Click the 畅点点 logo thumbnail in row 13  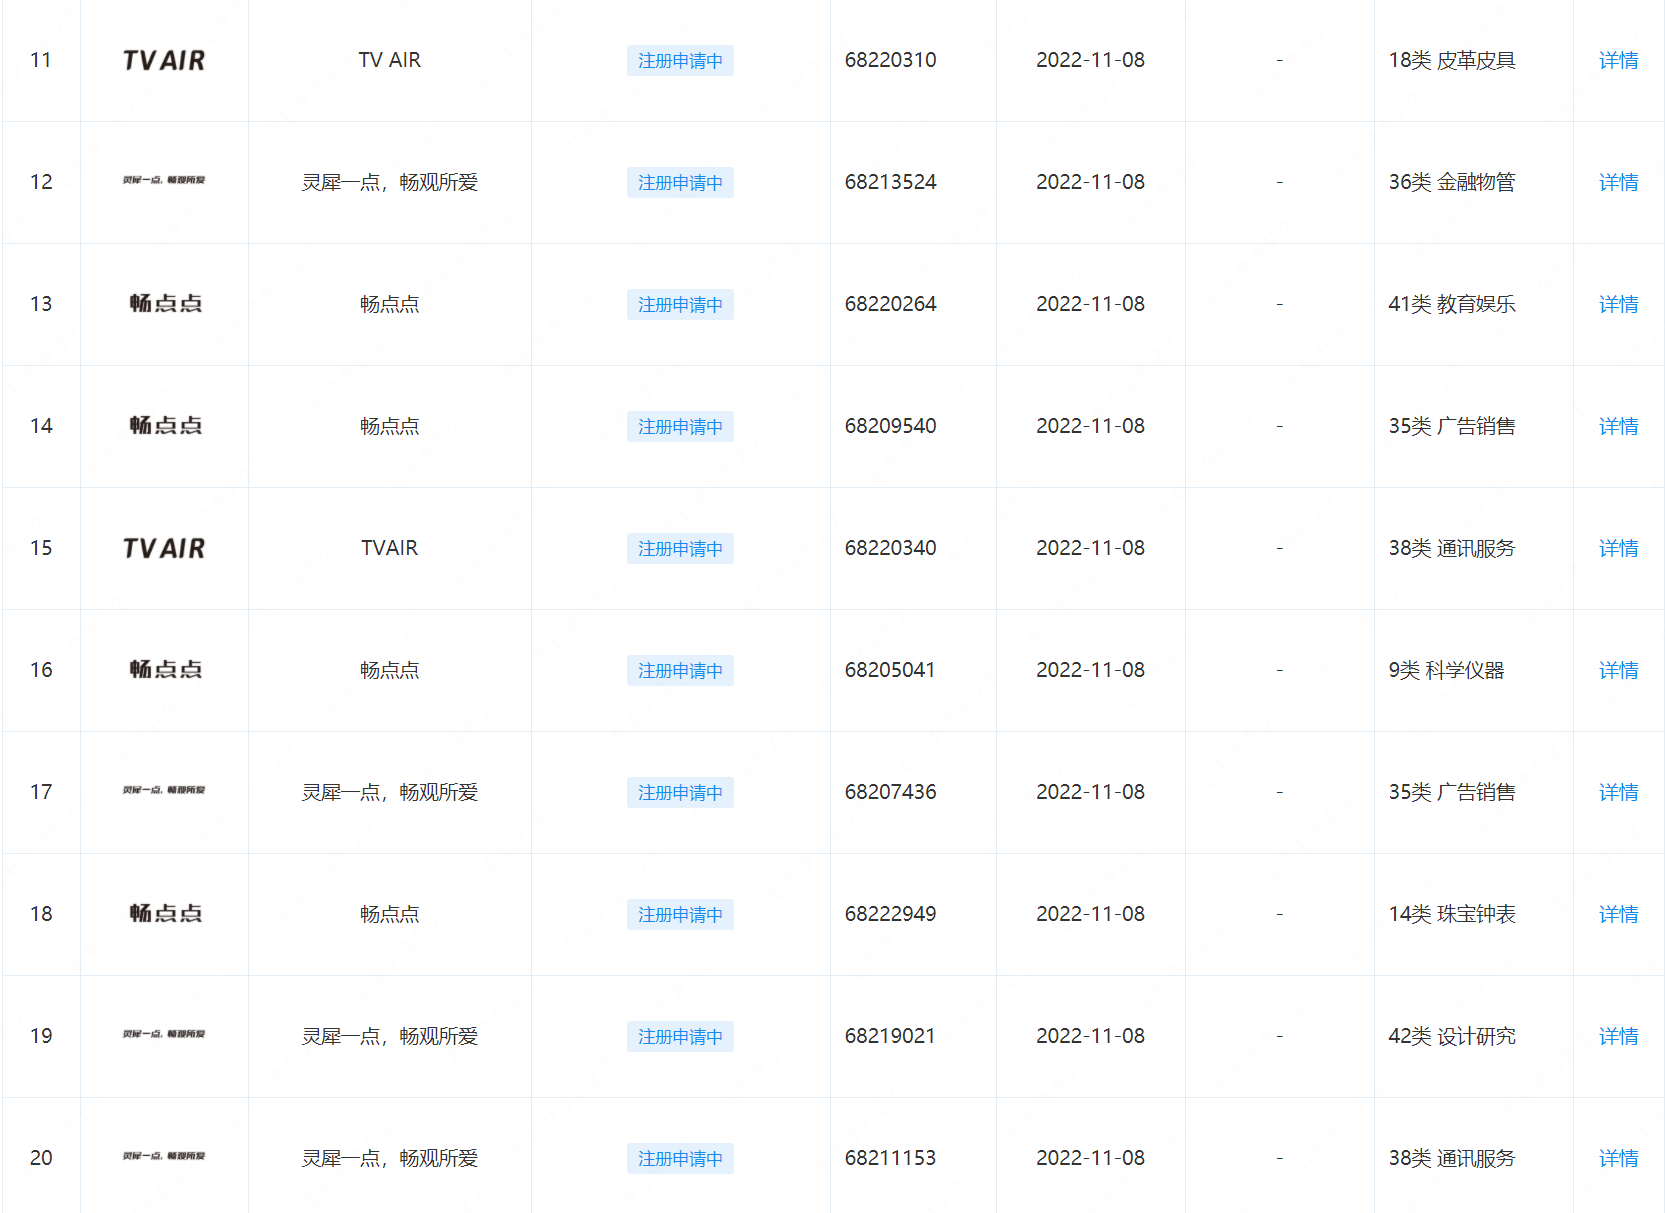point(165,304)
